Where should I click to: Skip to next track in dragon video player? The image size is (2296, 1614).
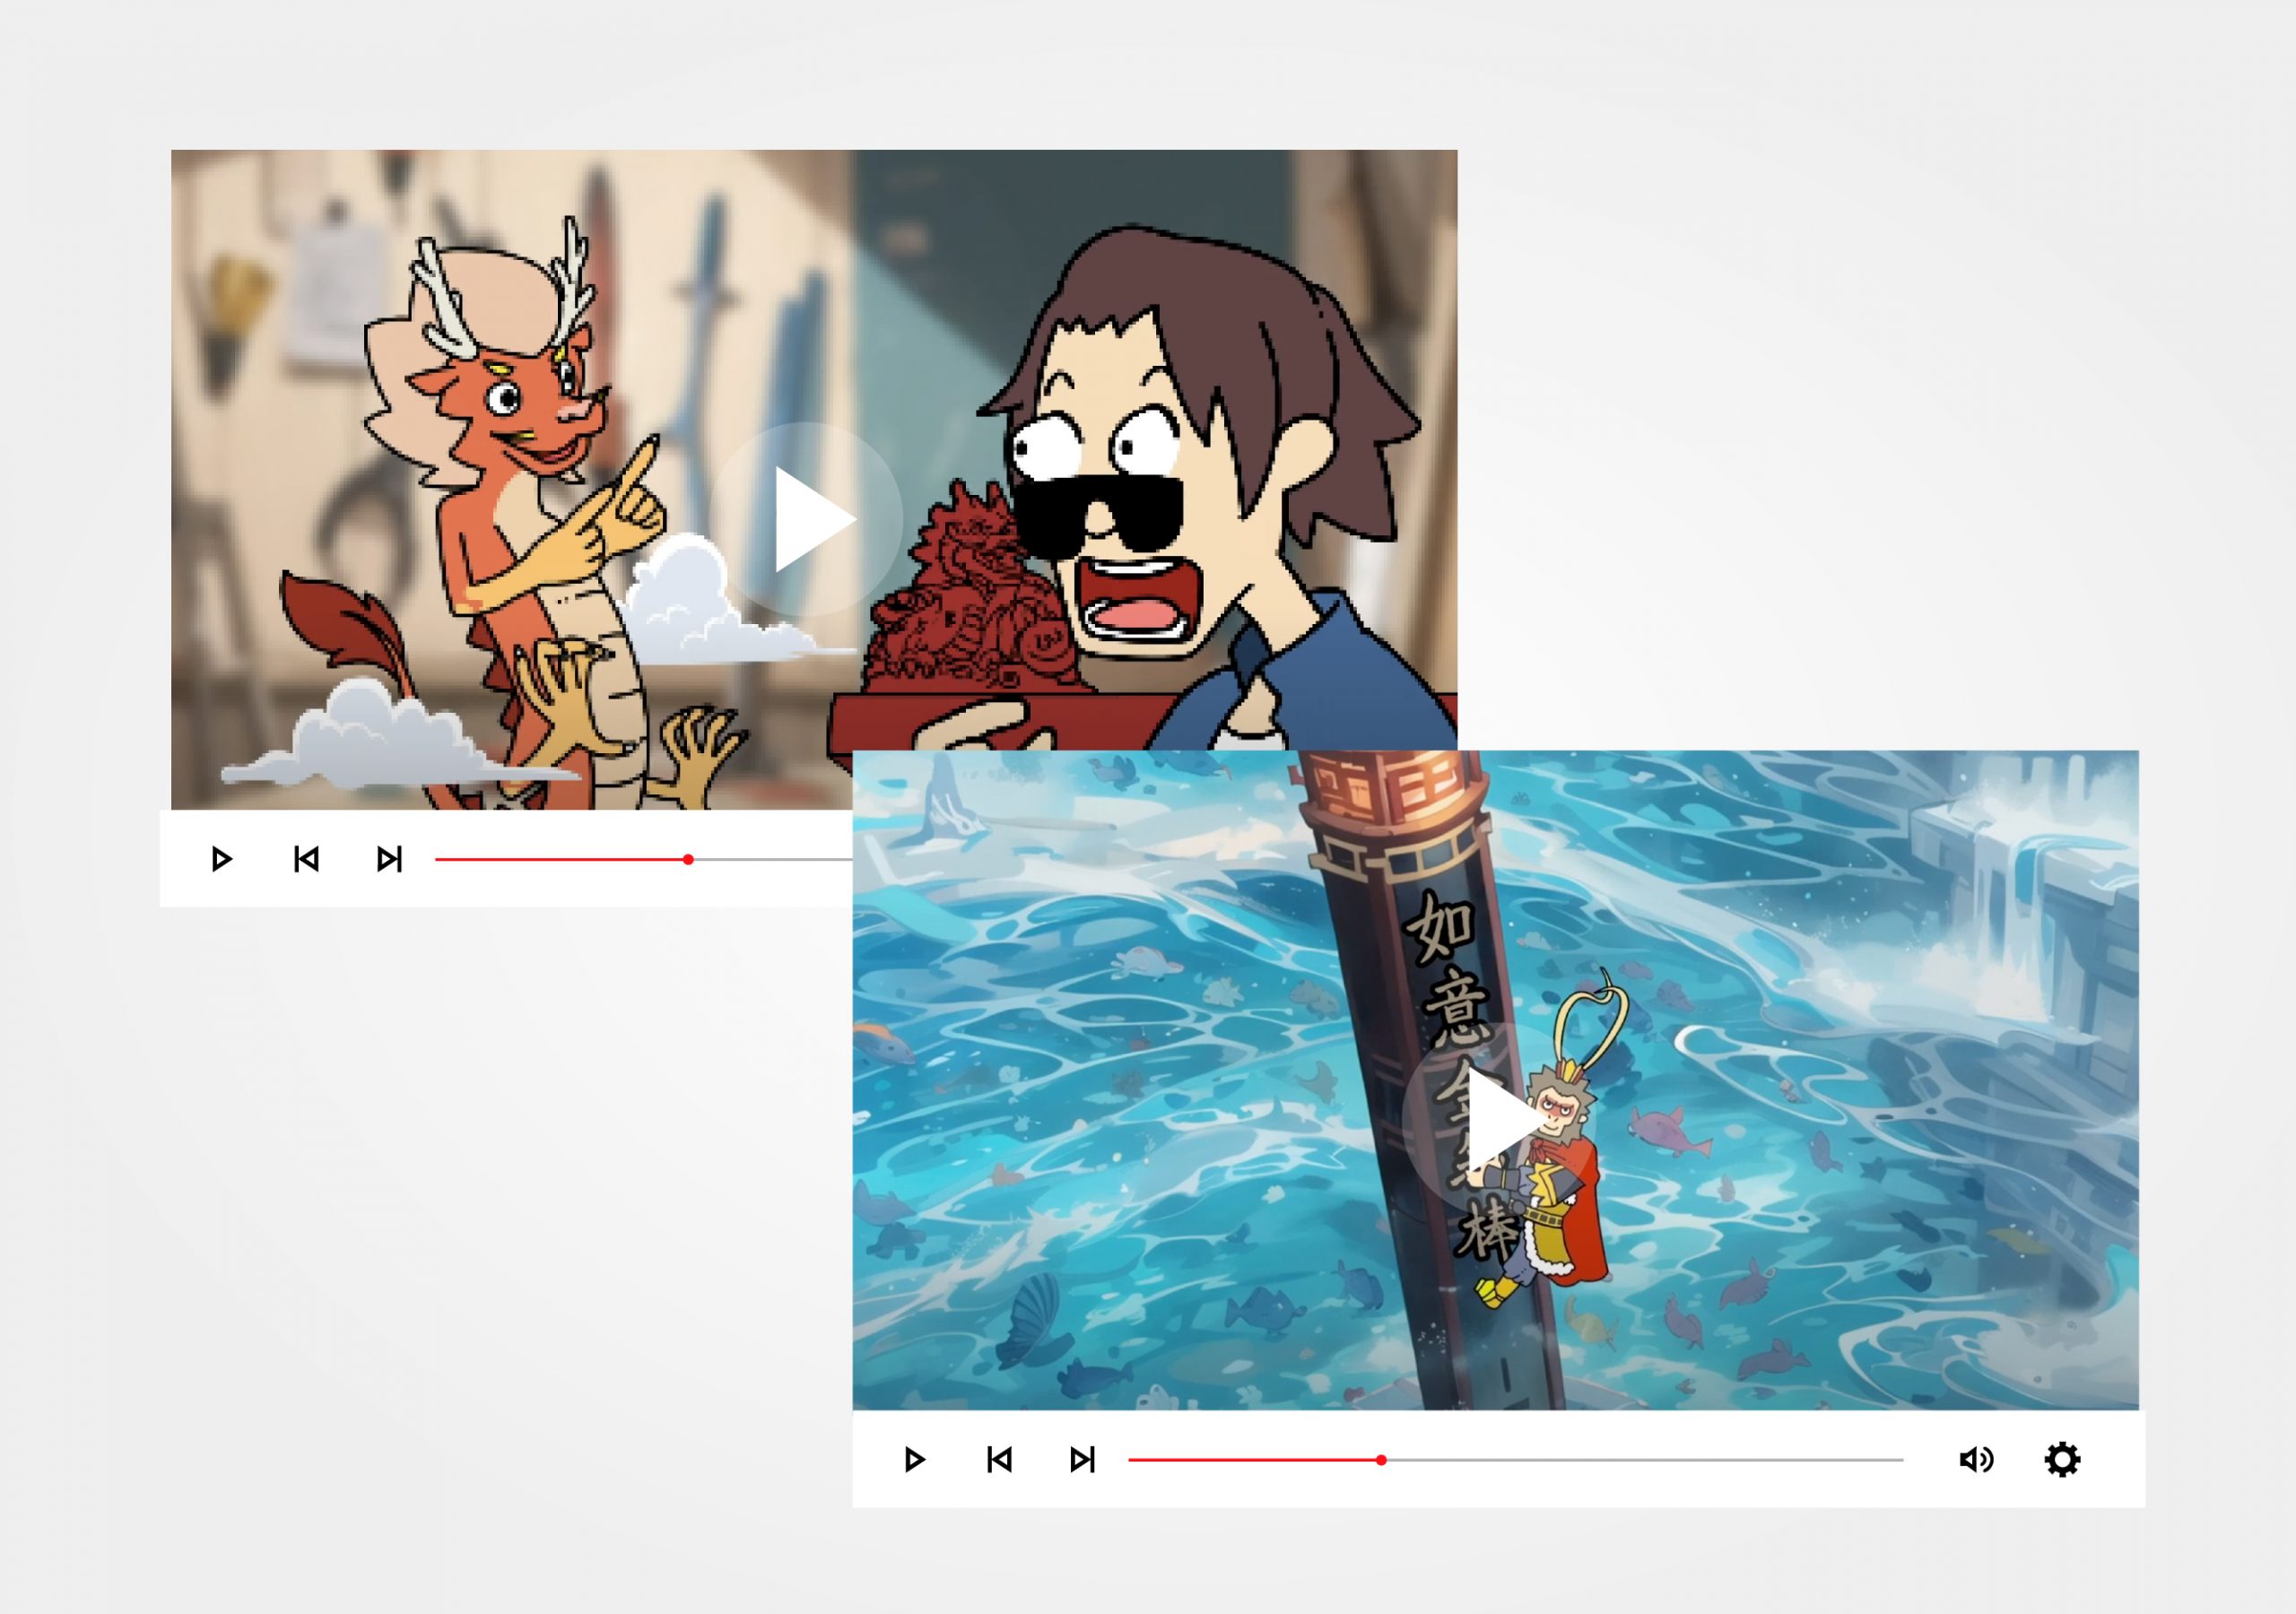tap(389, 859)
